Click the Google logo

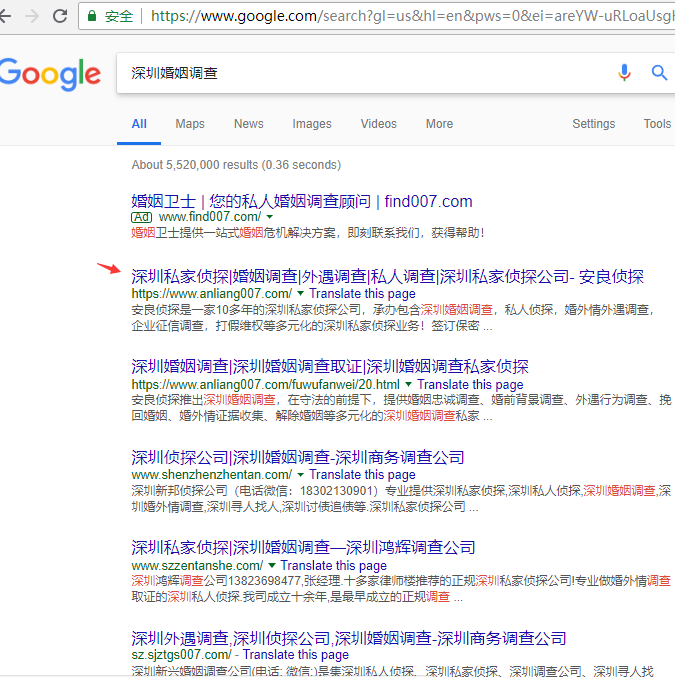point(50,74)
